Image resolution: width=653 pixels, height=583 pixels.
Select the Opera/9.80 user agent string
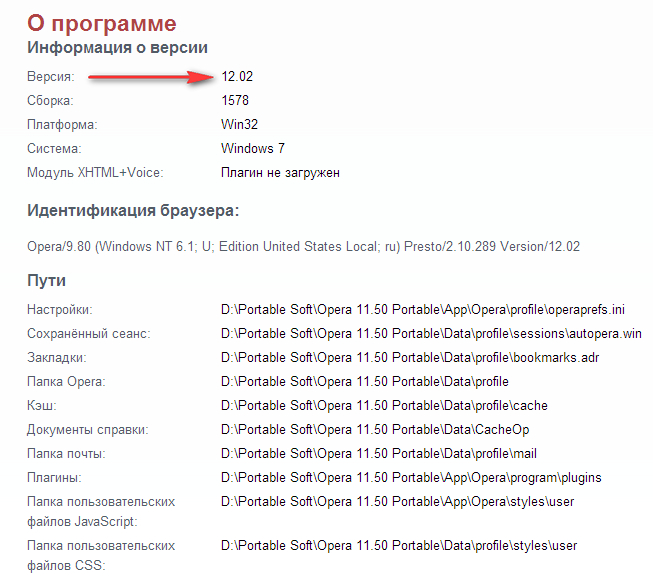(x=303, y=247)
